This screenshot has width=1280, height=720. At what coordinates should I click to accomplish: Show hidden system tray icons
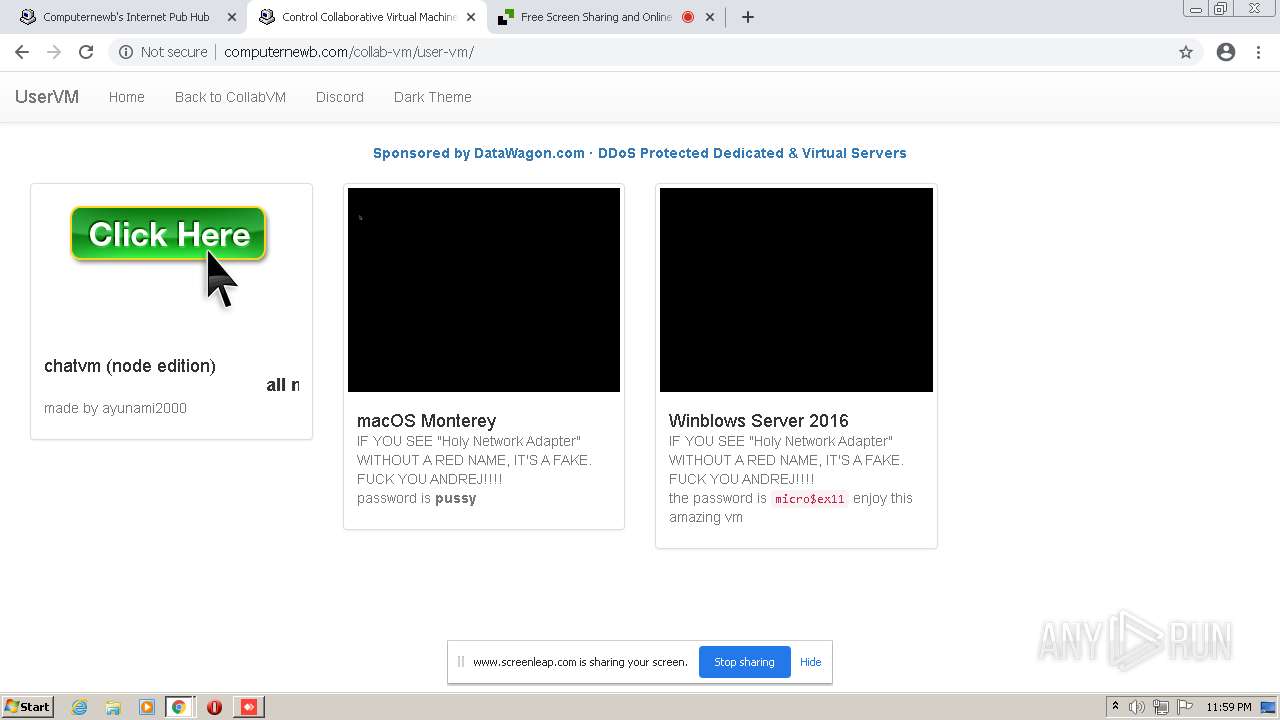1115,707
